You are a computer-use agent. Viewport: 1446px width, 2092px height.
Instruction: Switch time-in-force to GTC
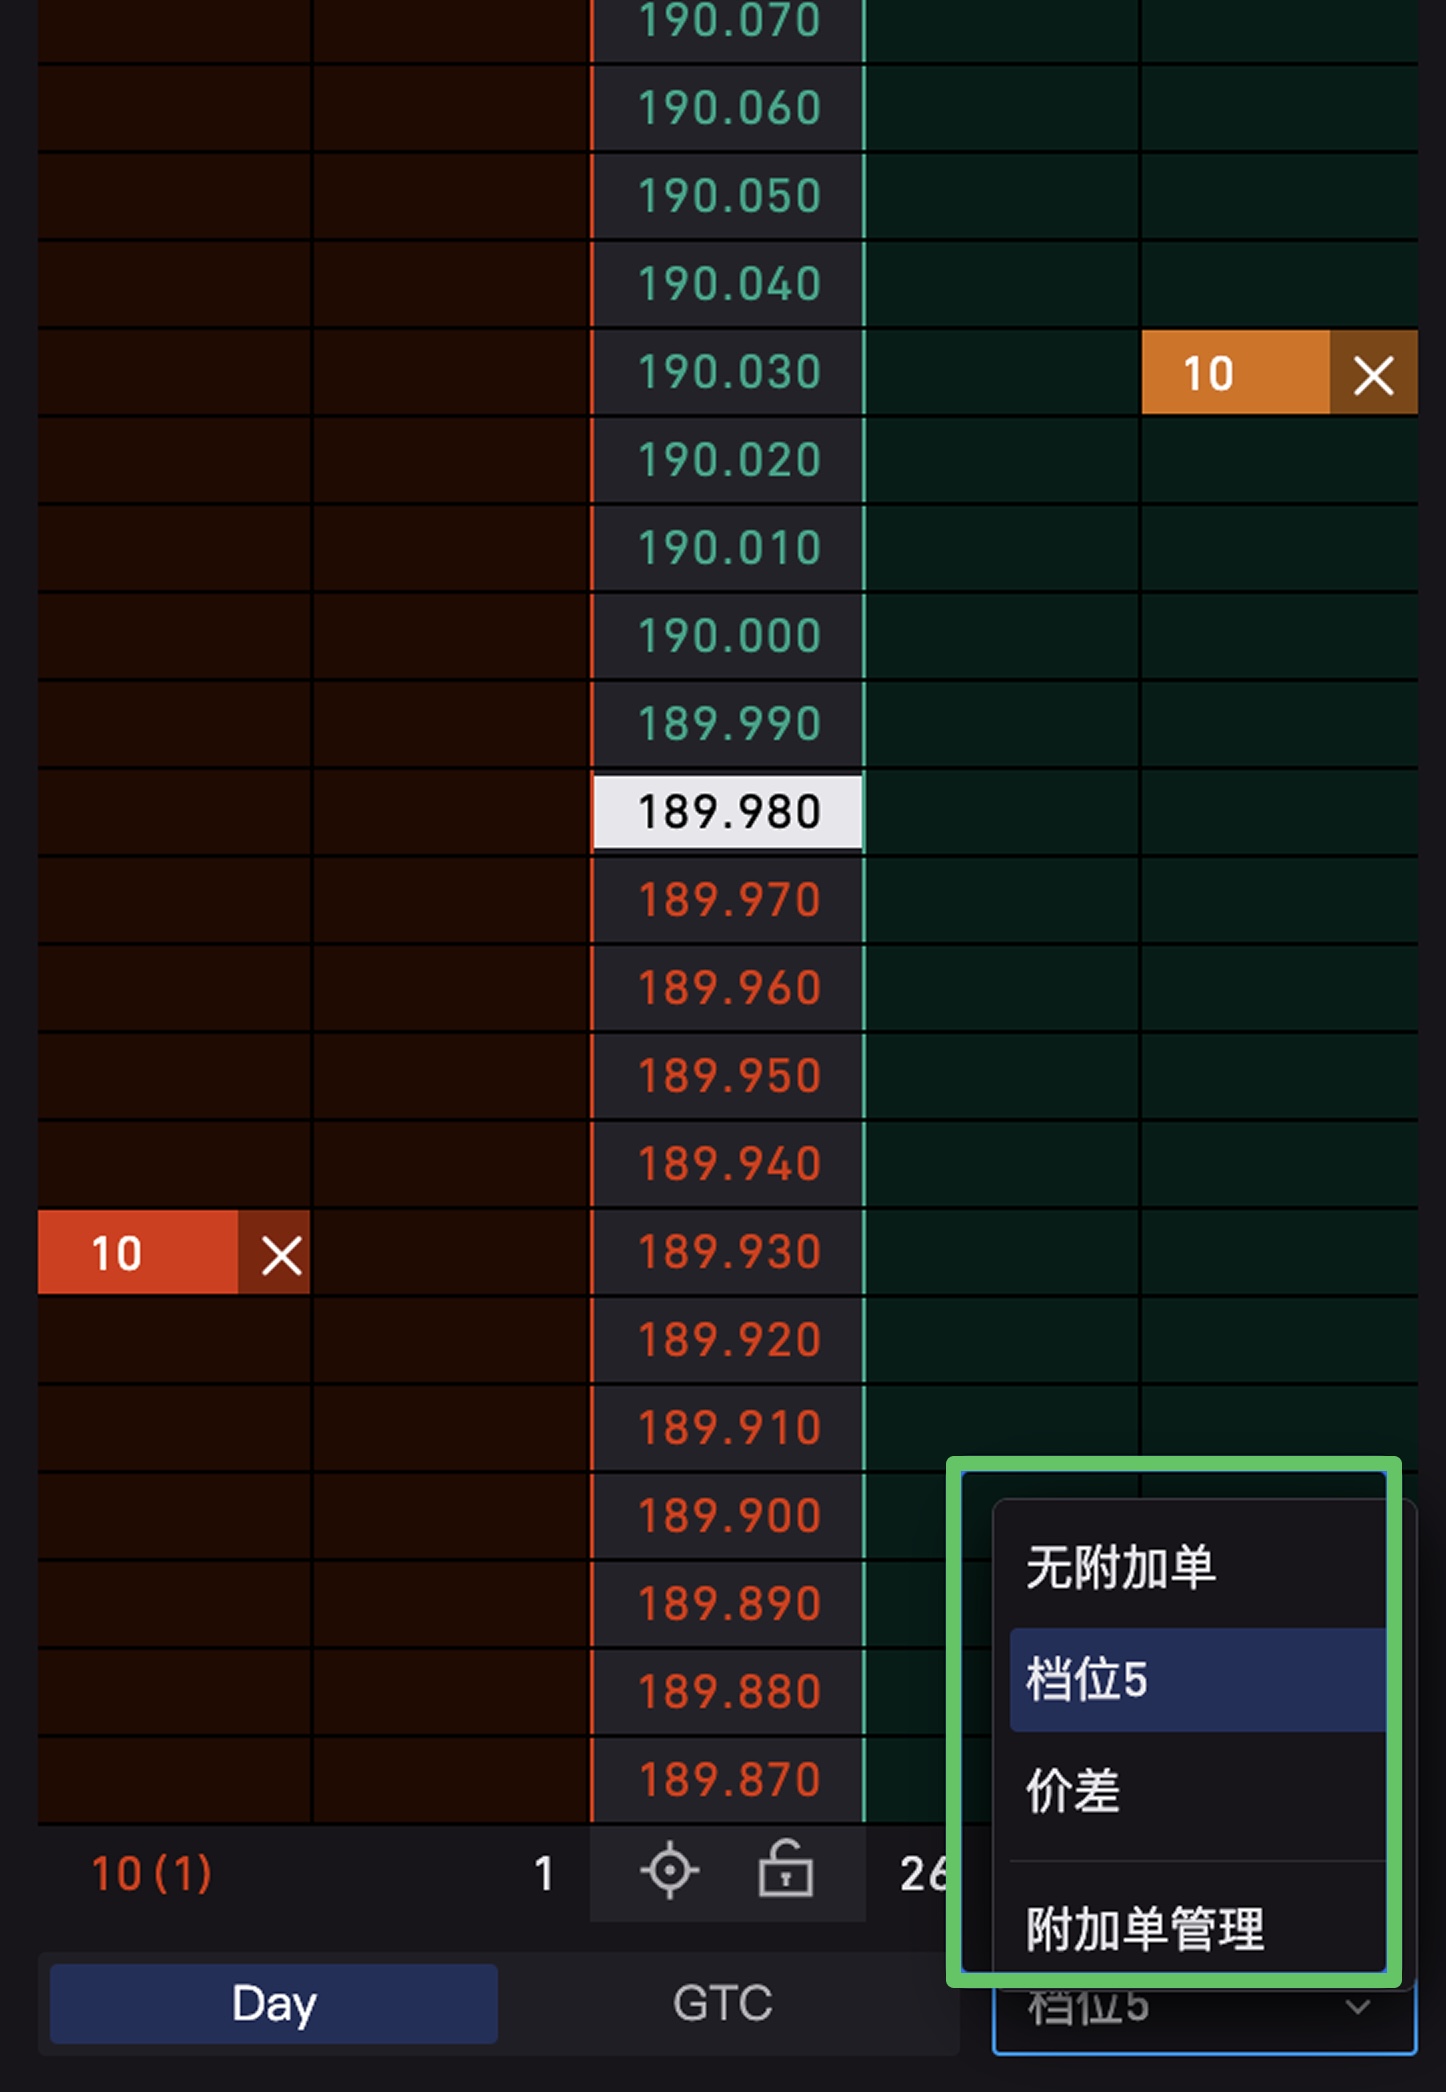(722, 2003)
